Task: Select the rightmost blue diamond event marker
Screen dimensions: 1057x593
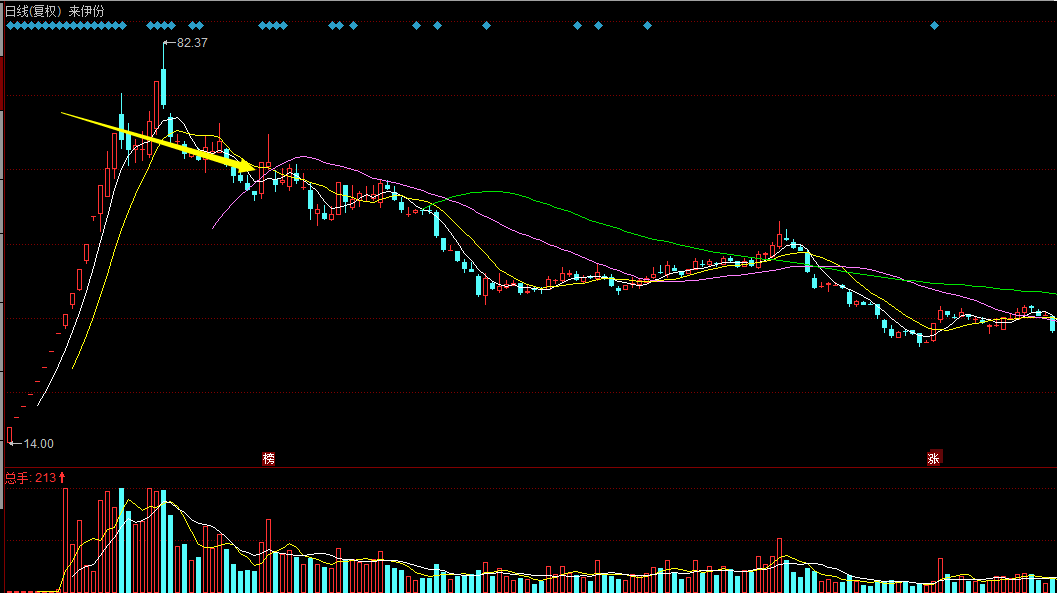Action: (x=935, y=26)
